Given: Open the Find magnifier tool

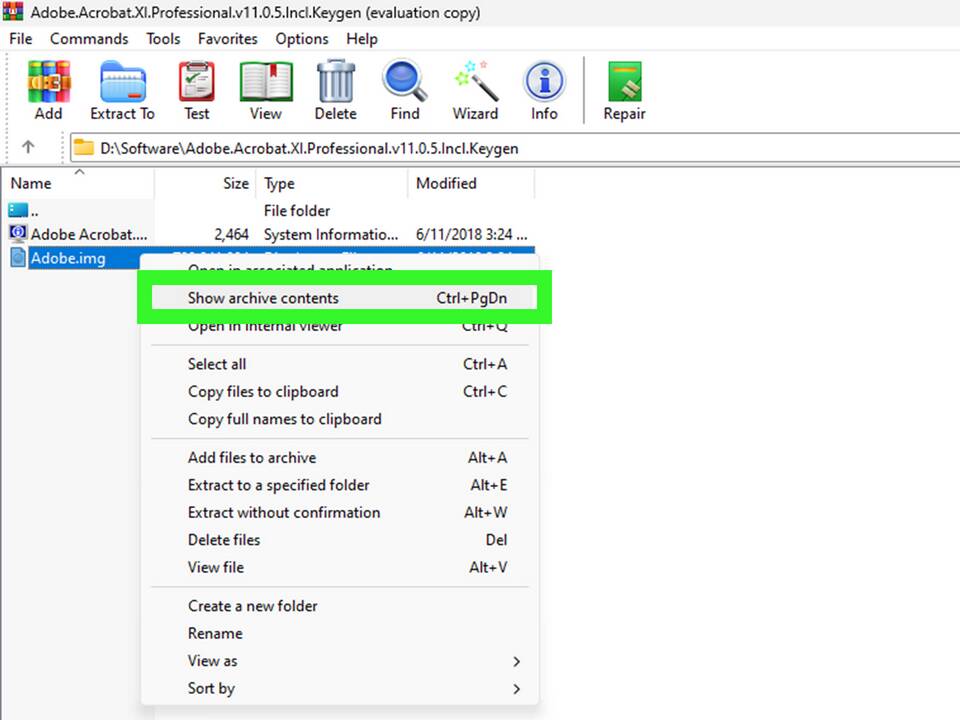Looking at the screenshot, I should click(x=405, y=90).
